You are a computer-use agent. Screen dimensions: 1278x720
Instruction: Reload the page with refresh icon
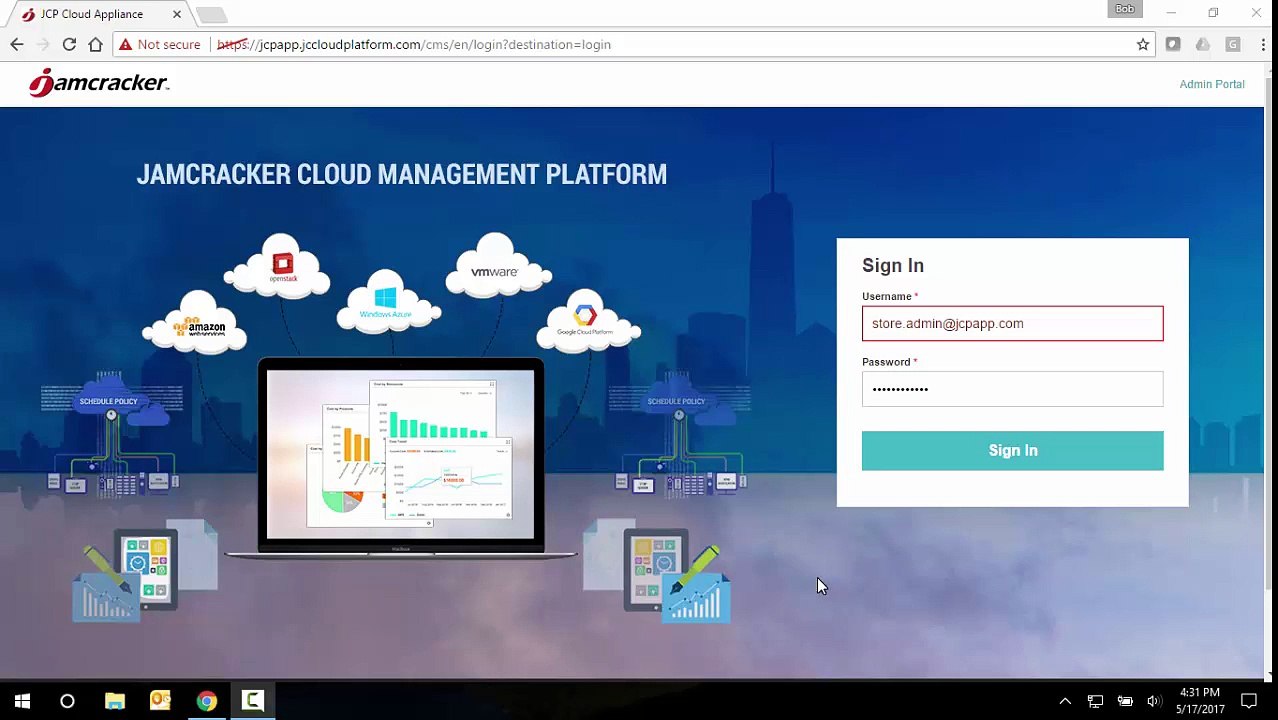[69, 44]
